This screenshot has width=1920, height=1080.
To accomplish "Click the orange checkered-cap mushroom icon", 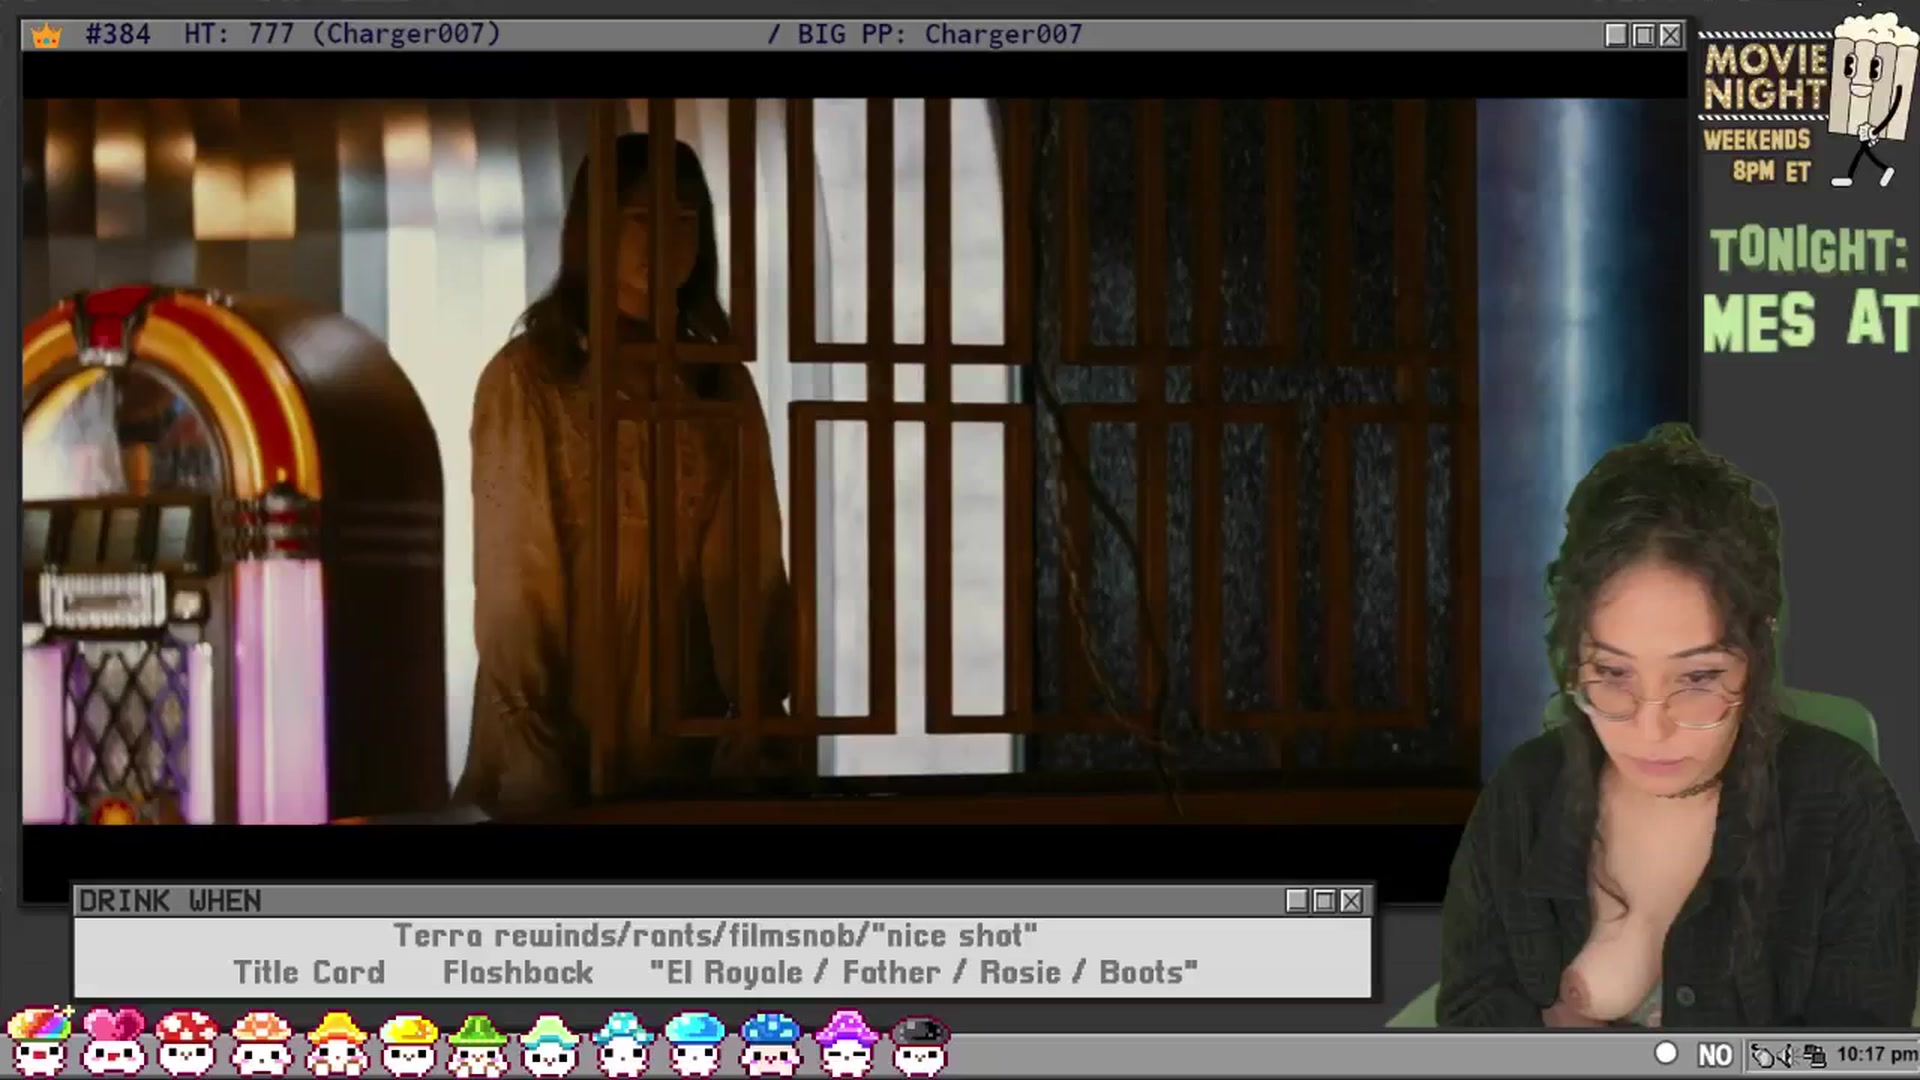I will click(261, 1042).
